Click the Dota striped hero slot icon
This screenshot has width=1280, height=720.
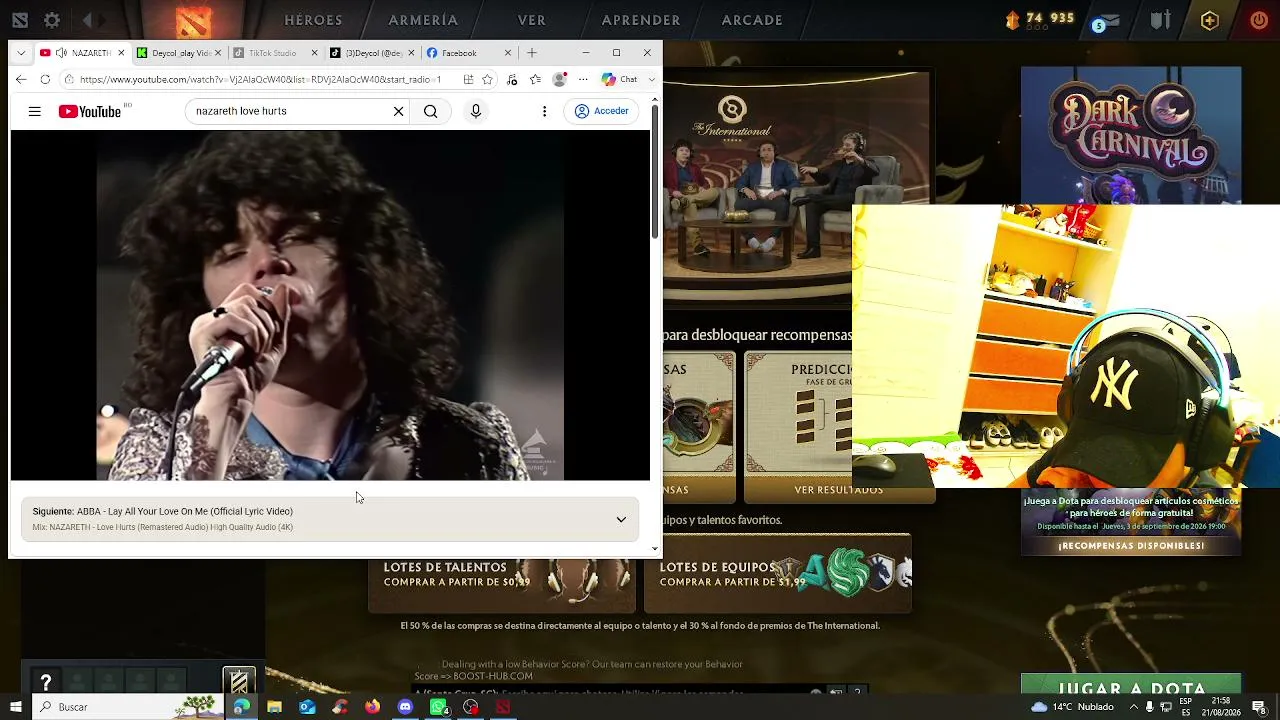(x=239, y=682)
